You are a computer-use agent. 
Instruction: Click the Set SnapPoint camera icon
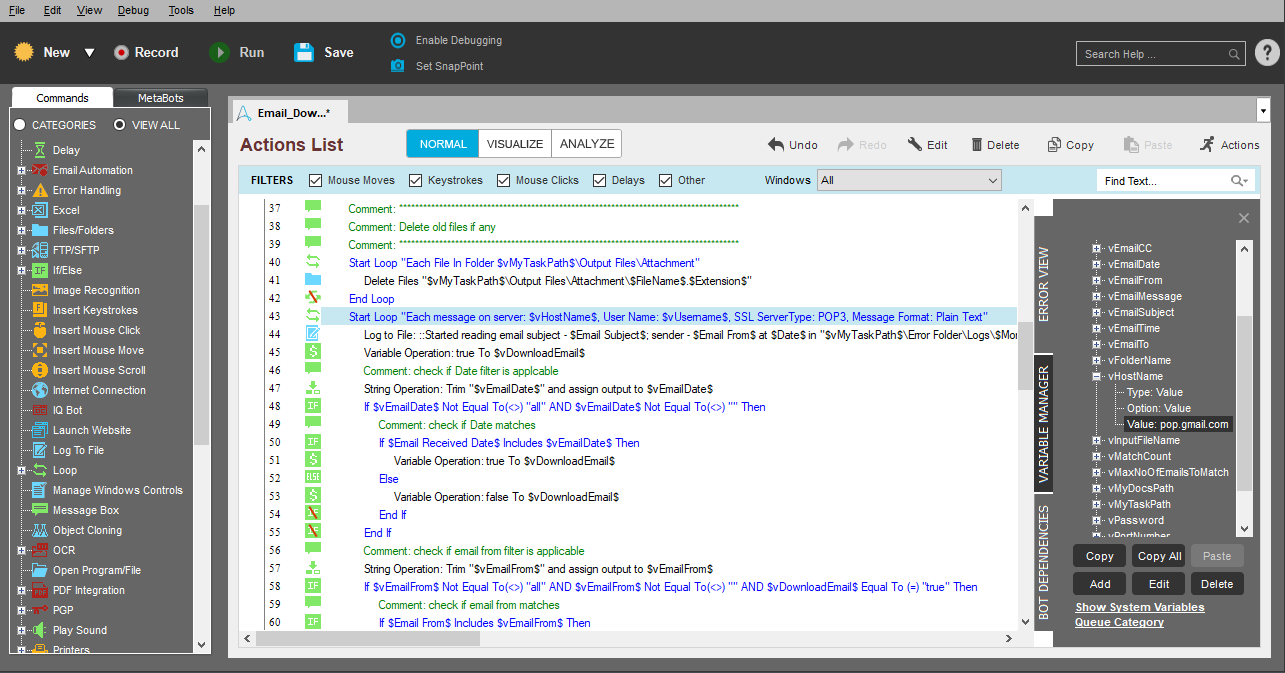[398, 66]
